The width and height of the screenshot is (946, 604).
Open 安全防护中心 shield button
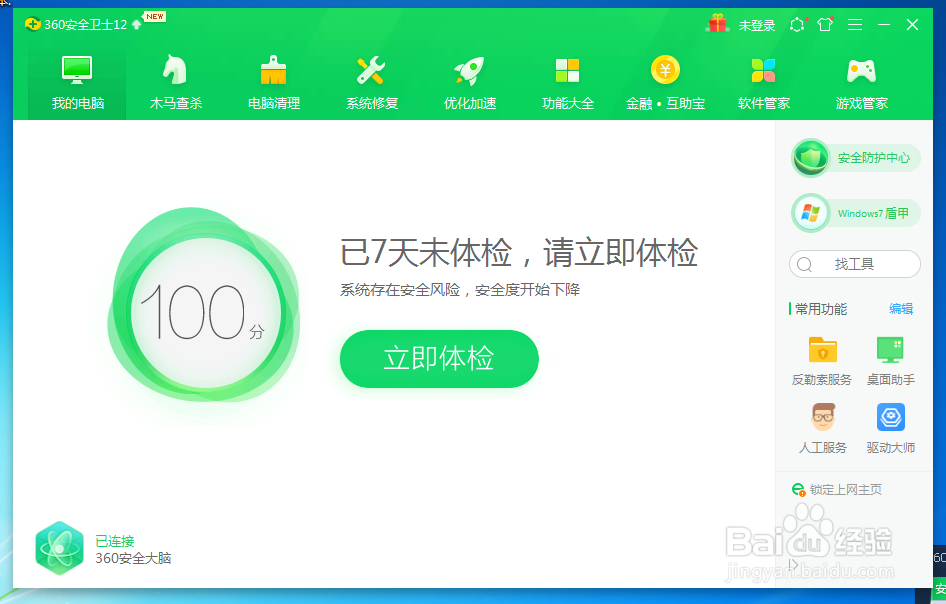click(x=856, y=158)
